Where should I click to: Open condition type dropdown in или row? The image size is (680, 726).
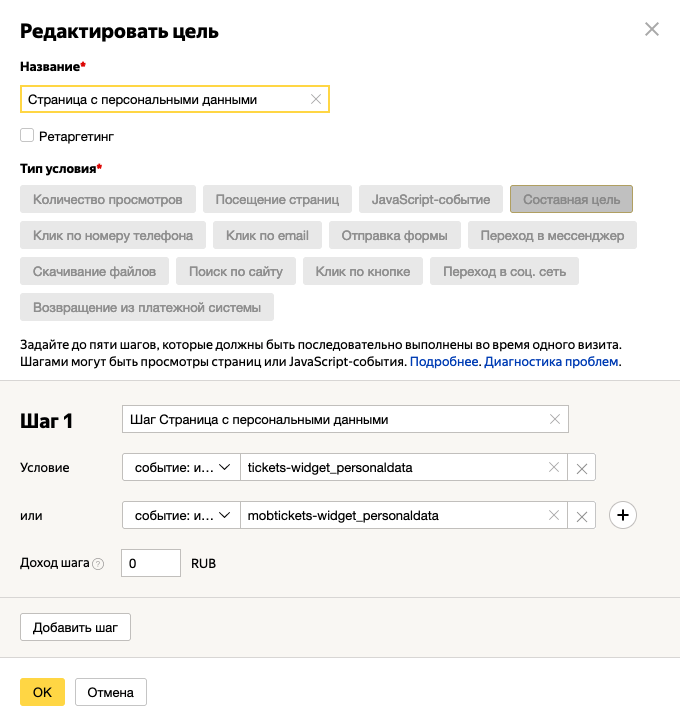tap(181, 515)
